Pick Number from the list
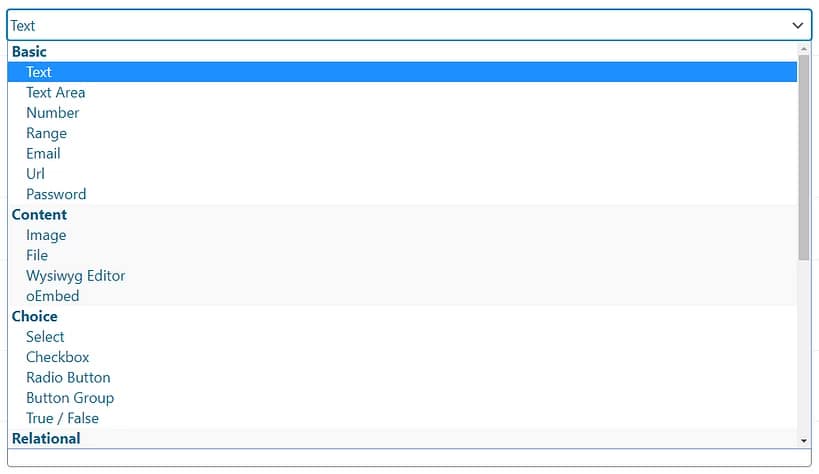819x474 pixels. click(53, 113)
